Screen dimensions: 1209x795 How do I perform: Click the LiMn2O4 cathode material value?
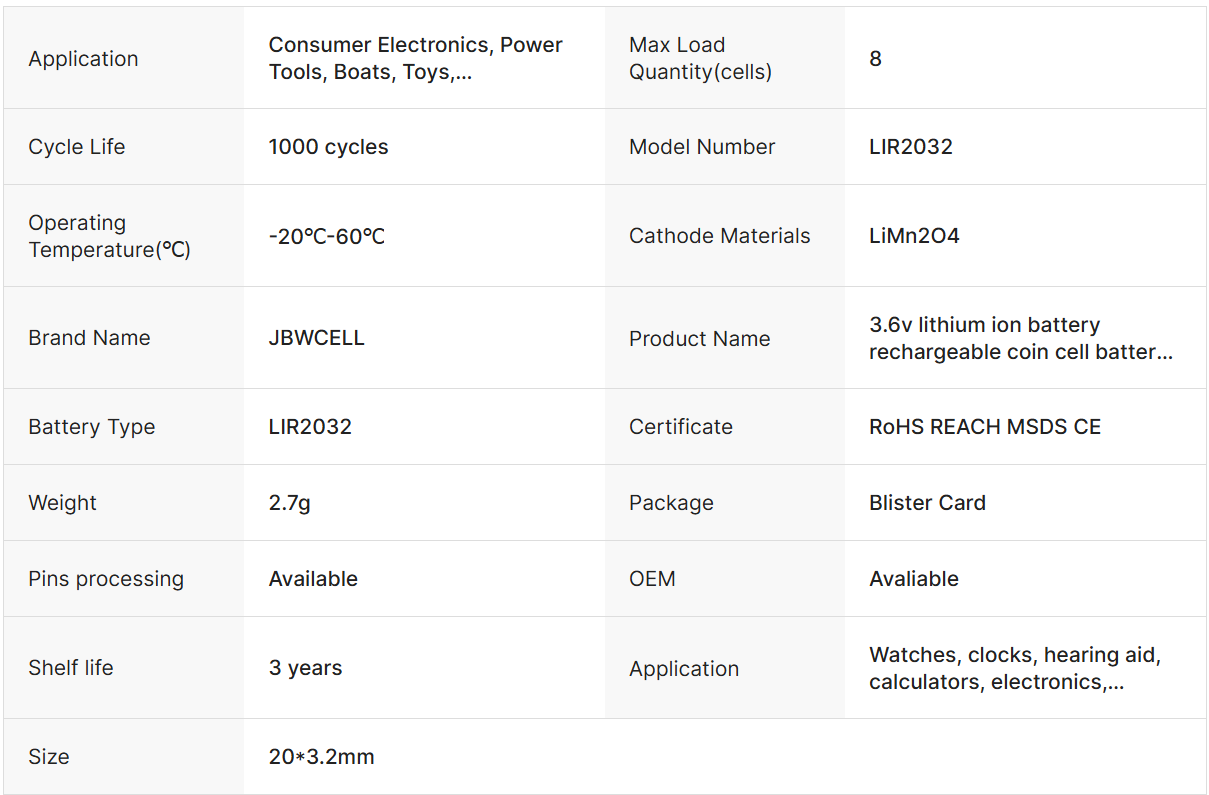click(914, 237)
